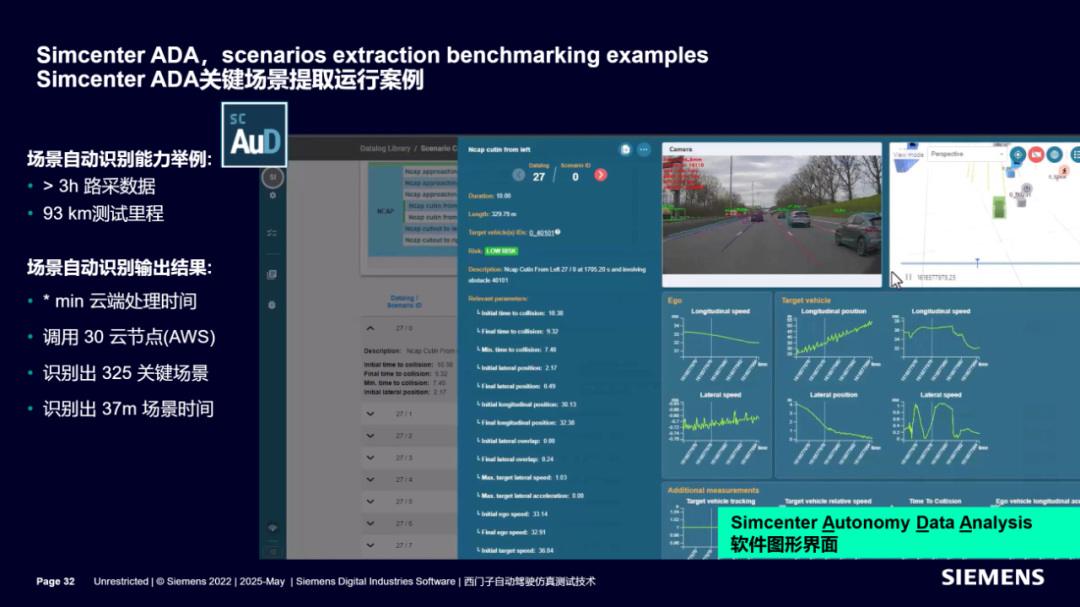Open the bug-shaped icon in left sidebar
Image resolution: width=1080 pixels, height=607 pixels.
tap(272, 305)
